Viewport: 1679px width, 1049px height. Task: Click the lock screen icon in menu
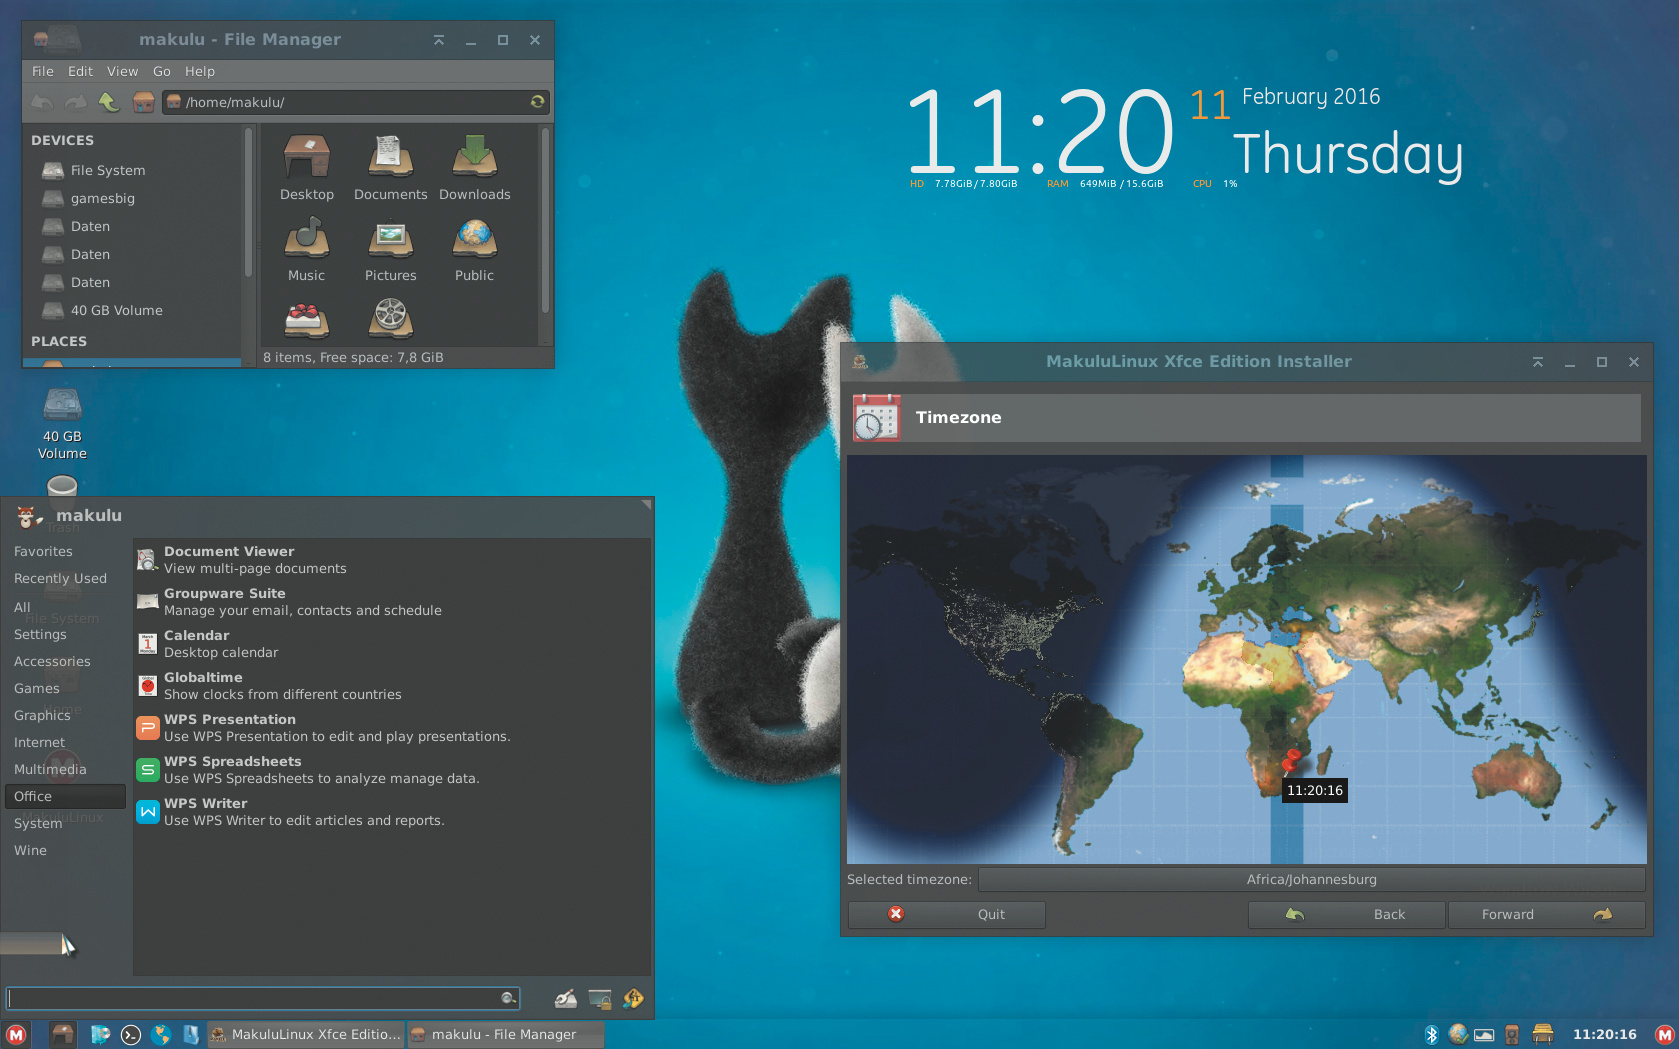click(x=600, y=998)
